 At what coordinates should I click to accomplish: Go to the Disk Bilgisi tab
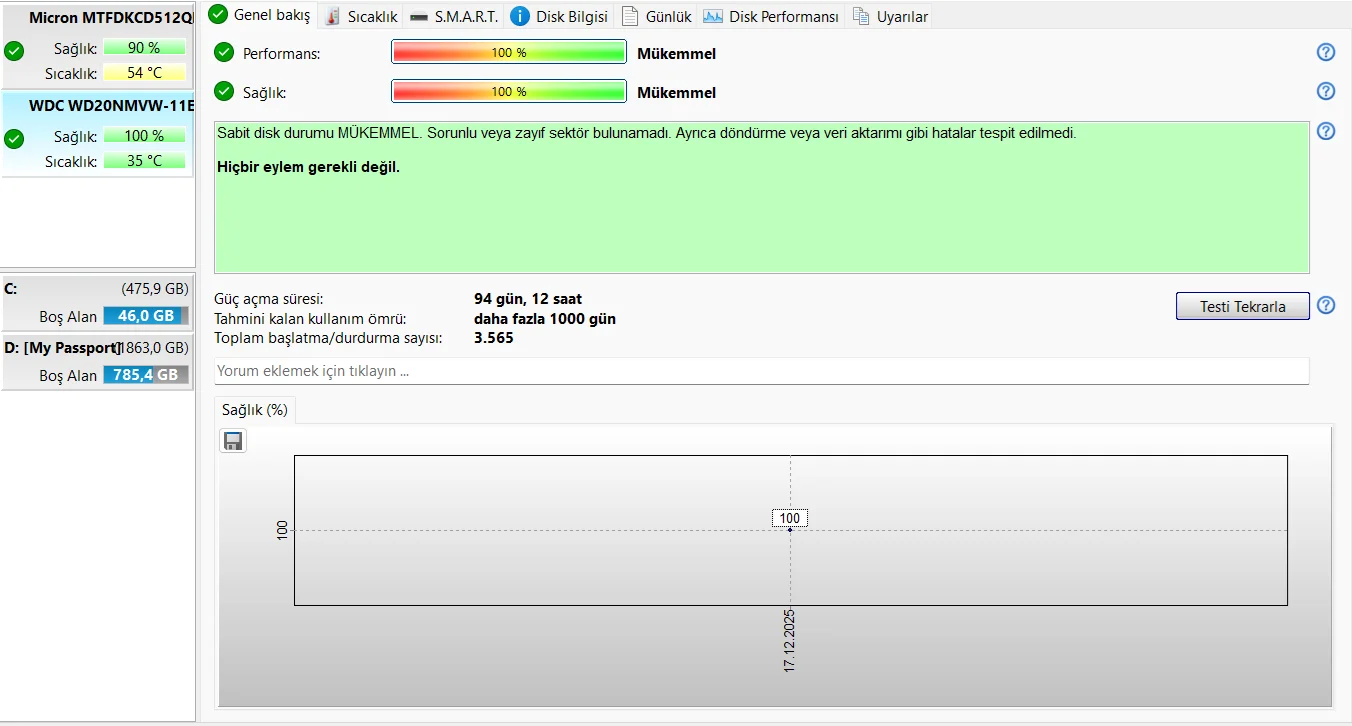click(559, 16)
